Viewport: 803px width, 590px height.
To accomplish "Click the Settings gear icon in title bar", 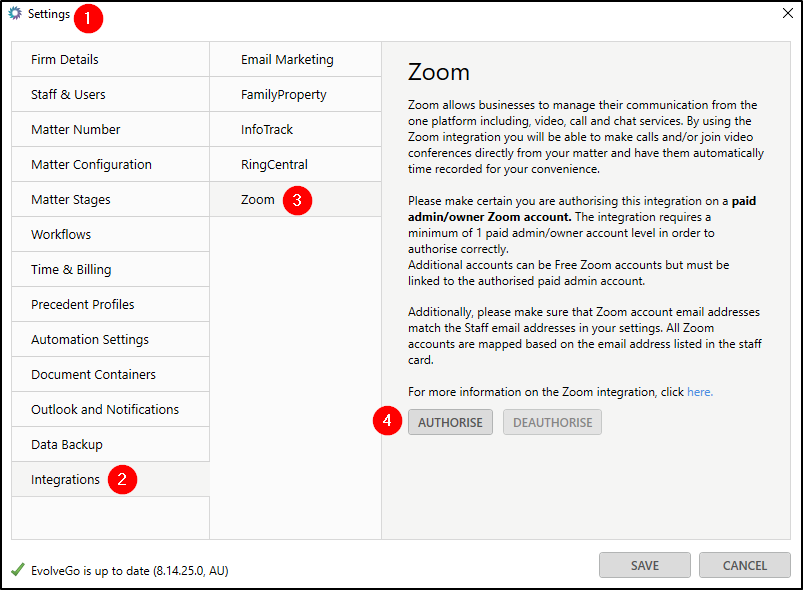I will tap(15, 13).
